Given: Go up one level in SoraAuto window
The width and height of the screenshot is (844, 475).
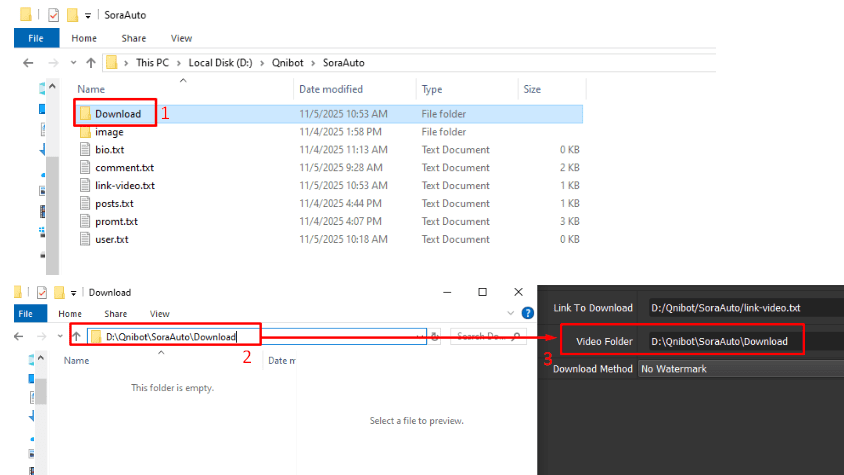Looking at the screenshot, I should (x=91, y=63).
